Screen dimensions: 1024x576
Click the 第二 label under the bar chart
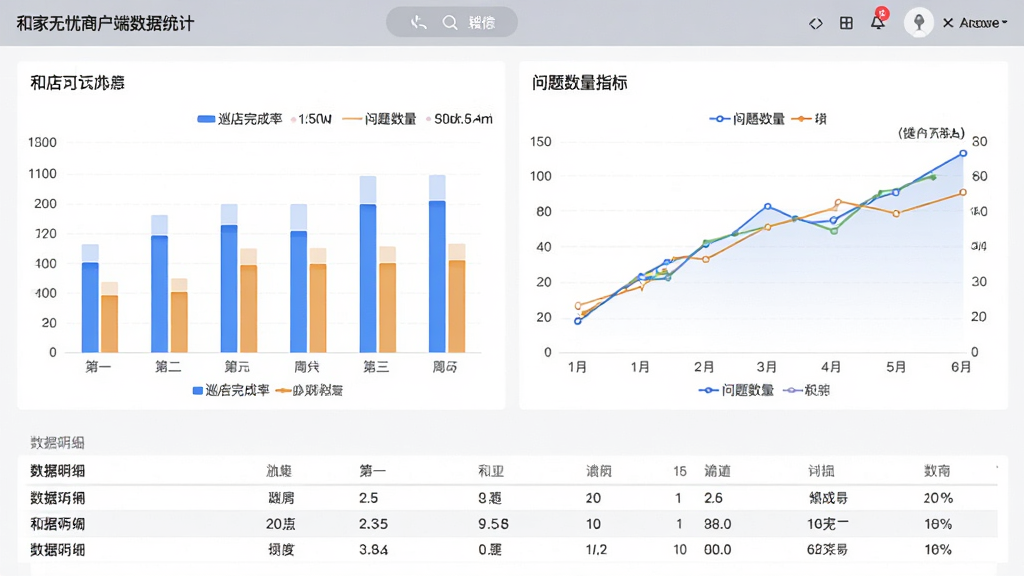click(x=168, y=367)
